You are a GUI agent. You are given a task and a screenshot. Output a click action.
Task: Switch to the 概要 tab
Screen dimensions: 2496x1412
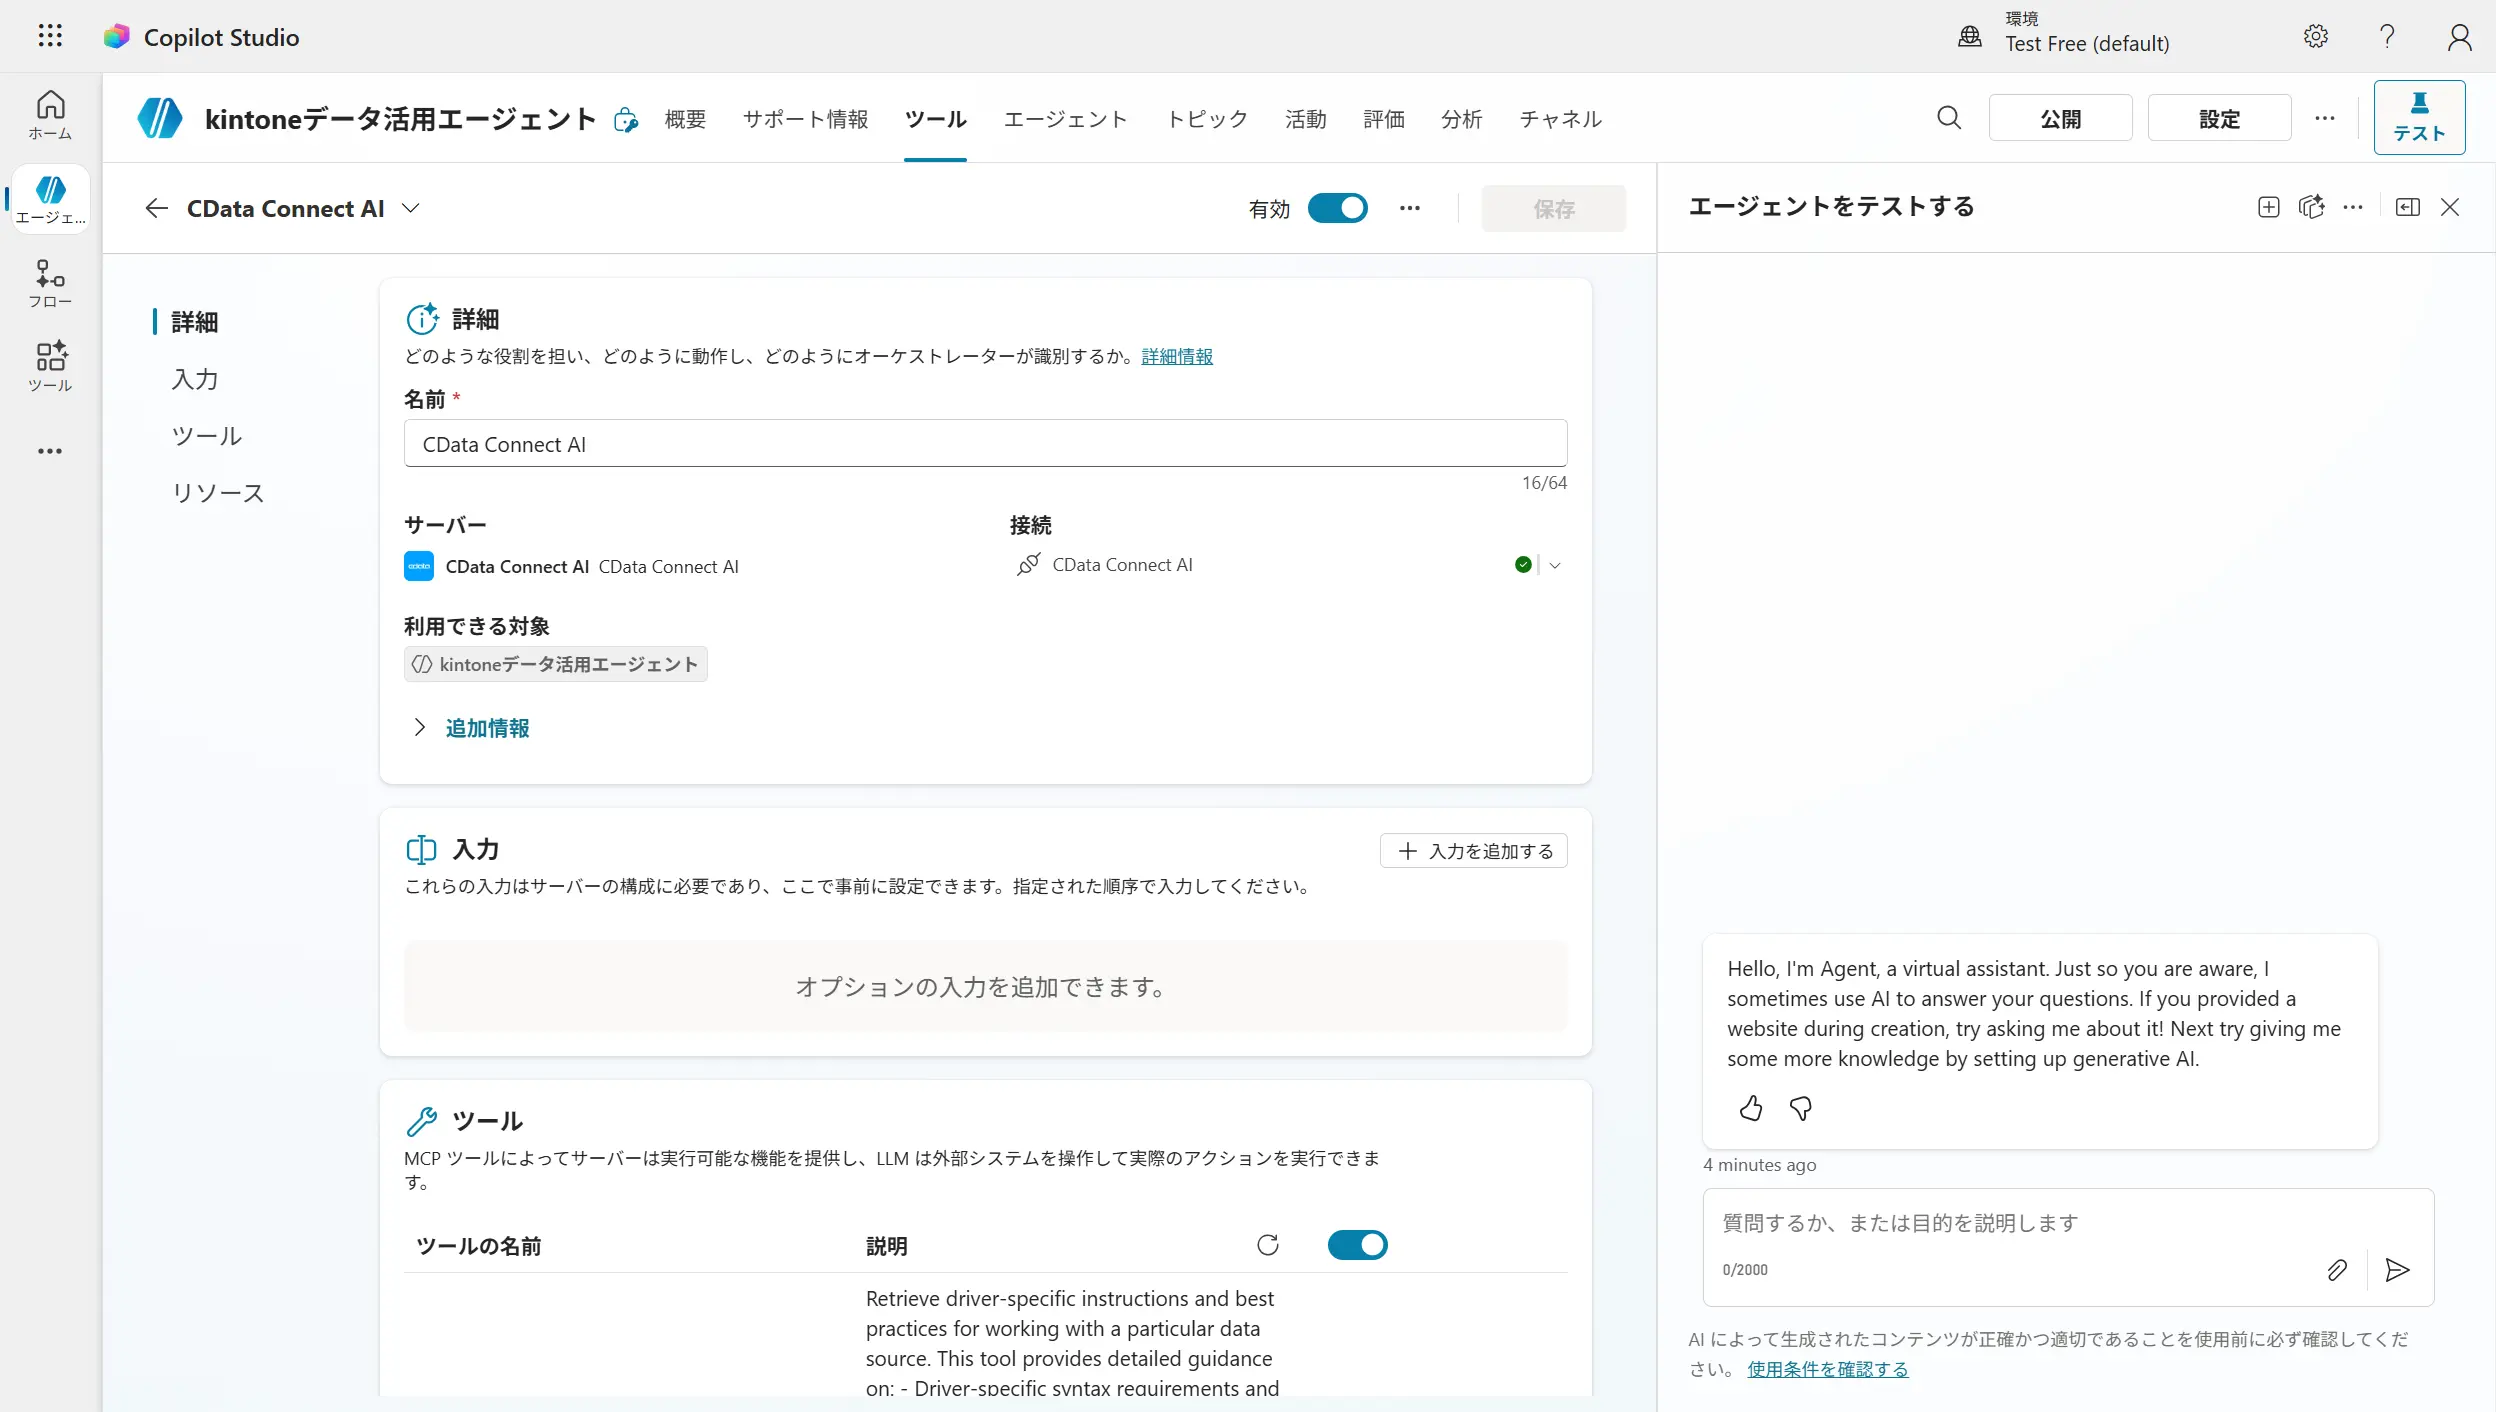click(x=685, y=119)
